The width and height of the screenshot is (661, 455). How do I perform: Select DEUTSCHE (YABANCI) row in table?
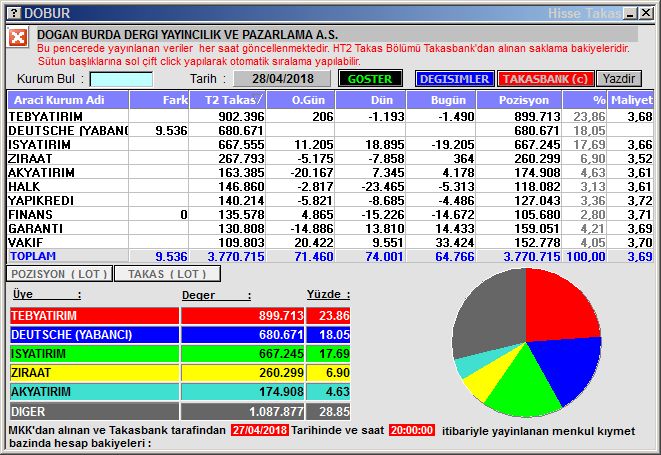68,130
